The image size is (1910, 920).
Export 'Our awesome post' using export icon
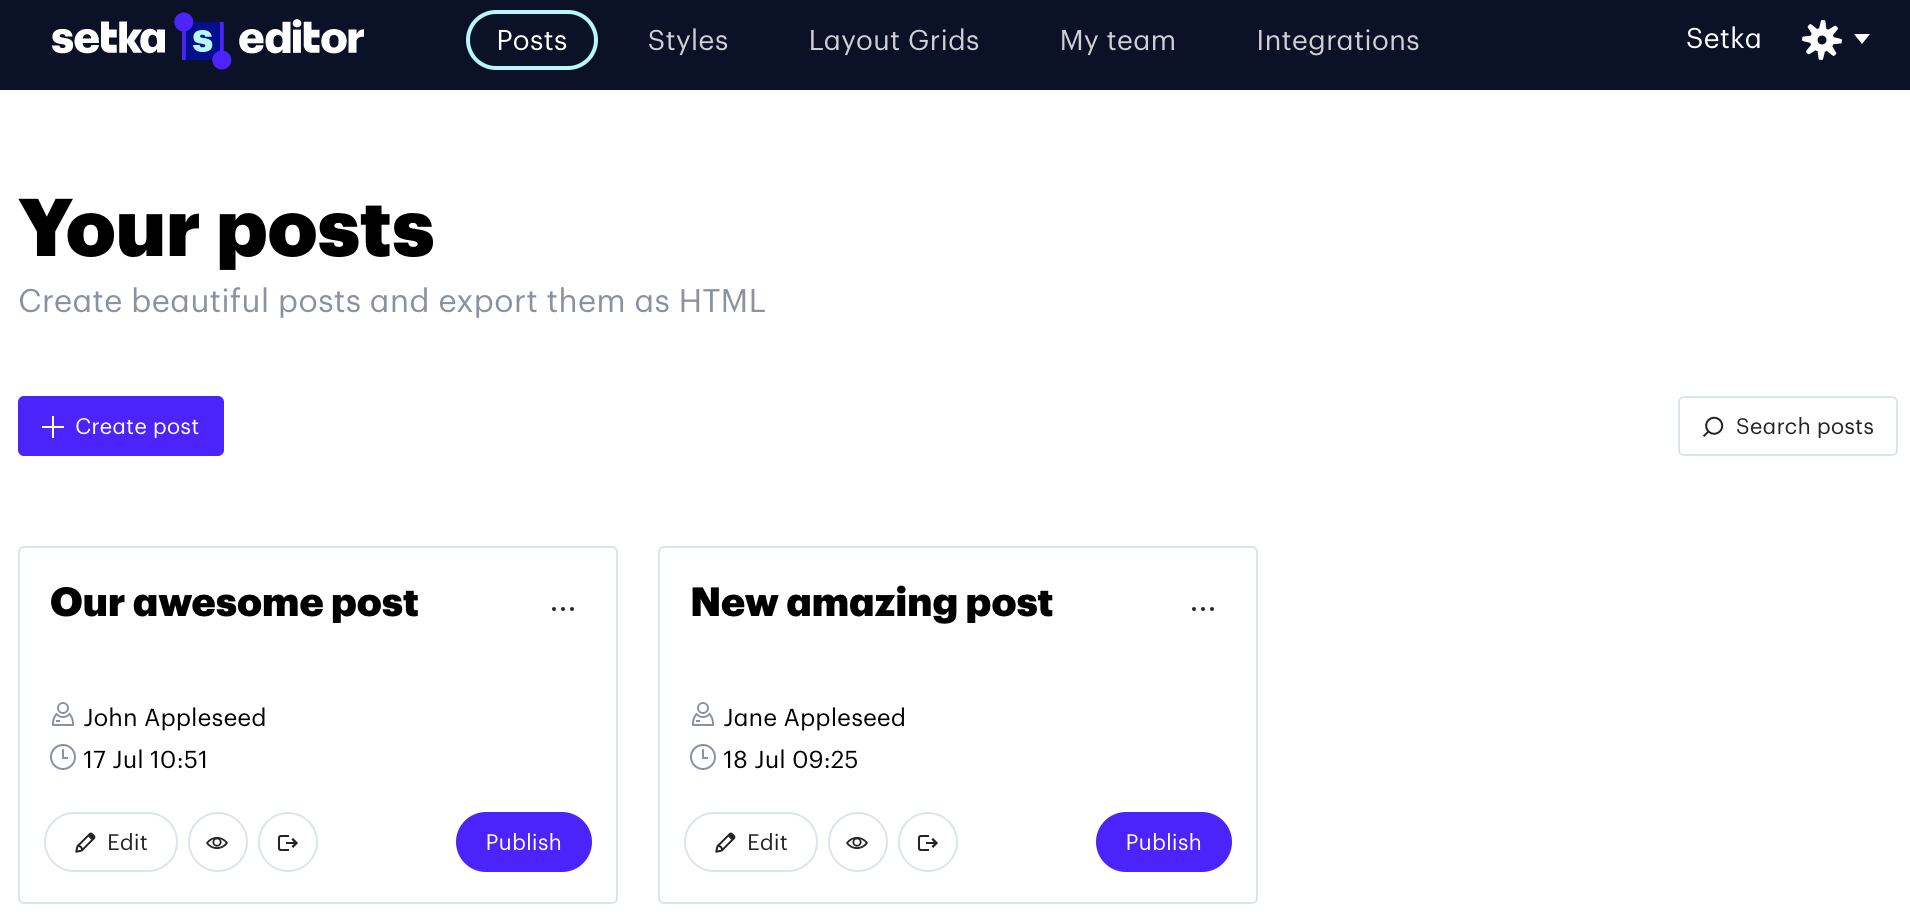click(288, 843)
